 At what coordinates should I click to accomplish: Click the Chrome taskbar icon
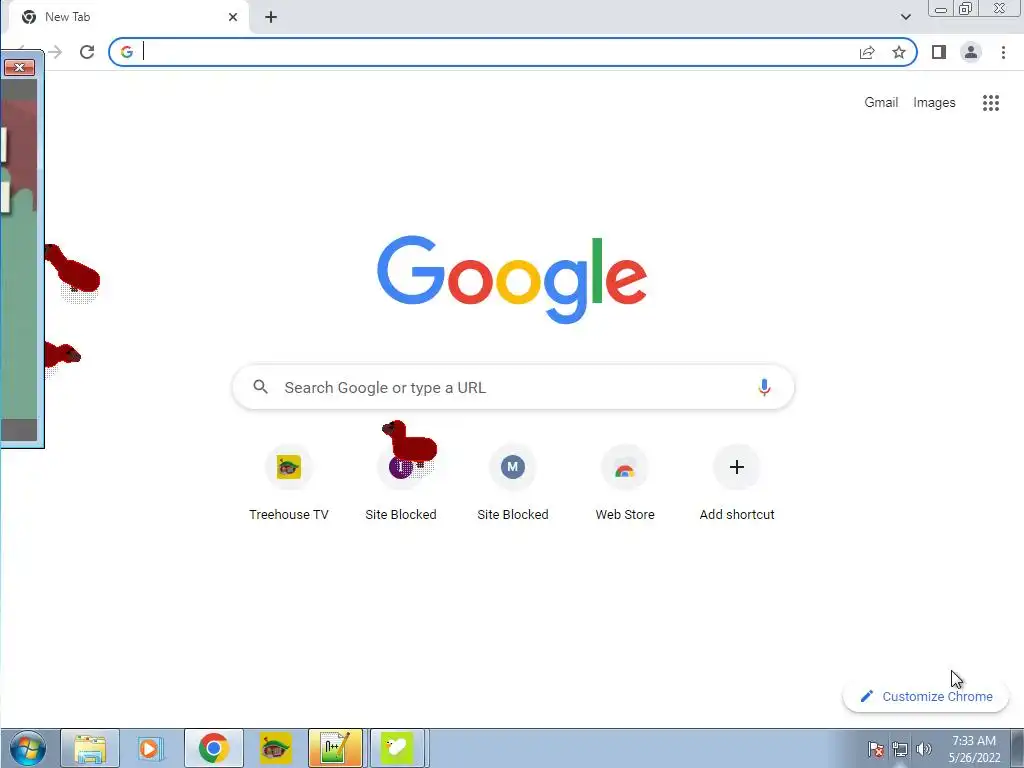pyautogui.click(x=214, y=748)
